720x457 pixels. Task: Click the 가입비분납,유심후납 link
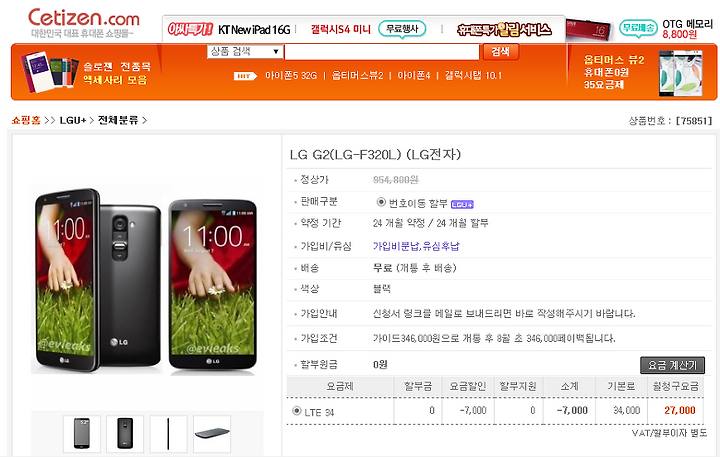(x=416, y=246)
